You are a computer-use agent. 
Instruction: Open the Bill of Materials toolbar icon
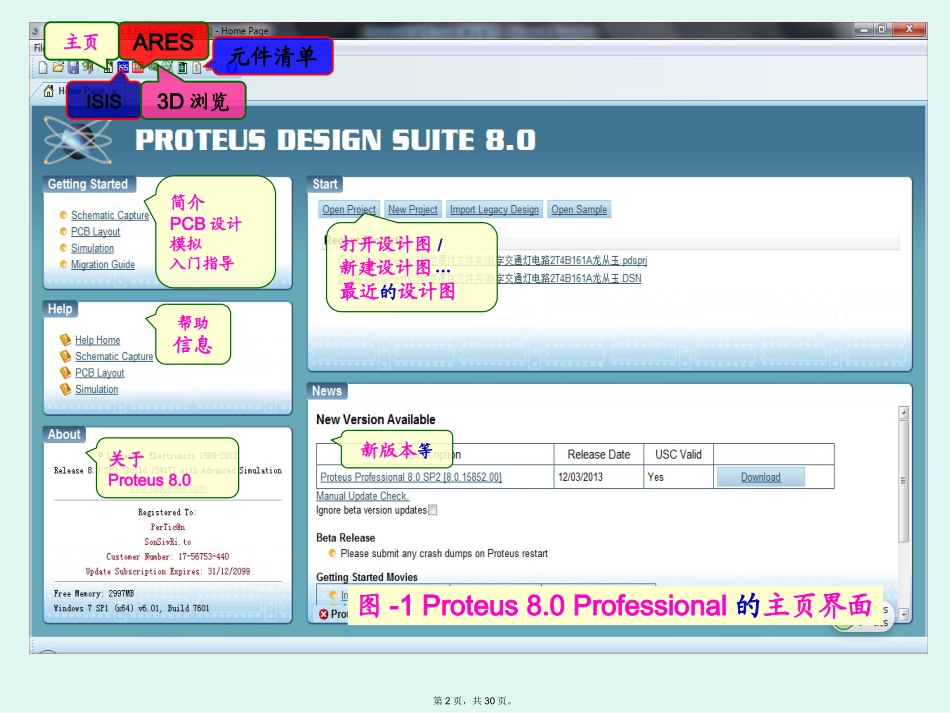pos(197,68)
